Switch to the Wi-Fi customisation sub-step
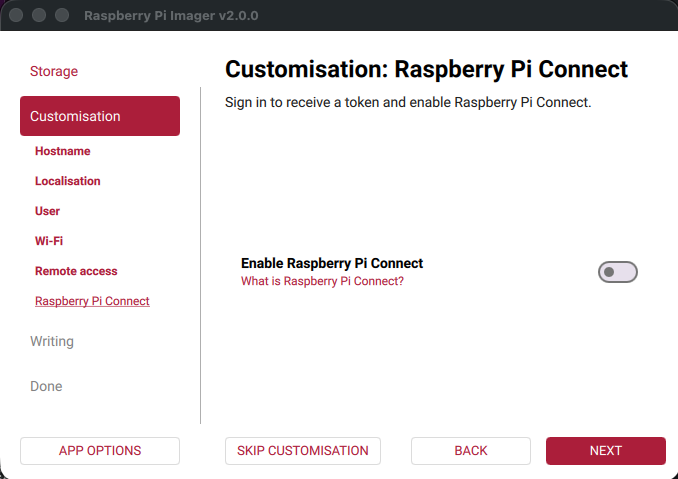The width and height of the screenshot is (678, 479). click(49, 241)
